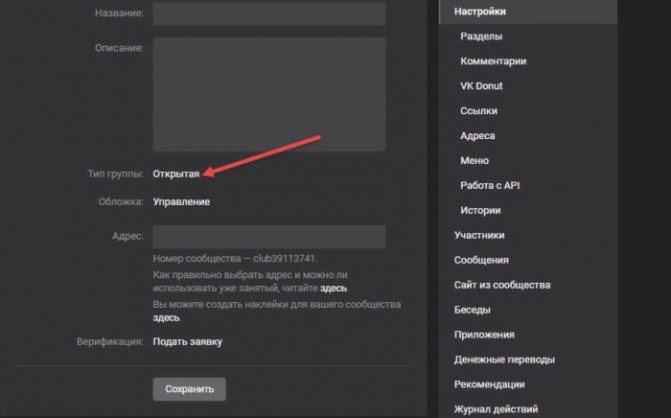671x418 pixels.
Task: Click the Подать заявку verification link
Action: coord(187,342)
